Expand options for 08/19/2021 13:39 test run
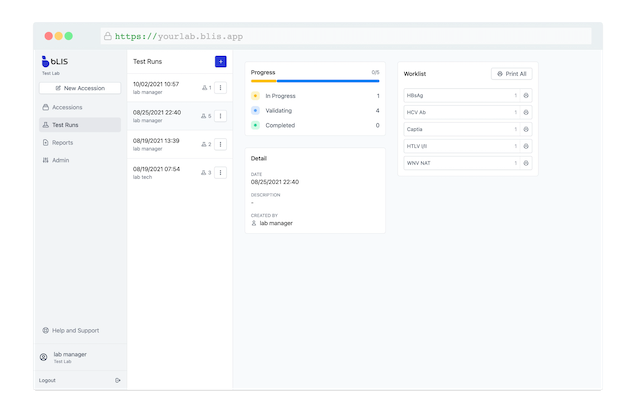This screenshot has height=412, width=636. pos(220,144)
